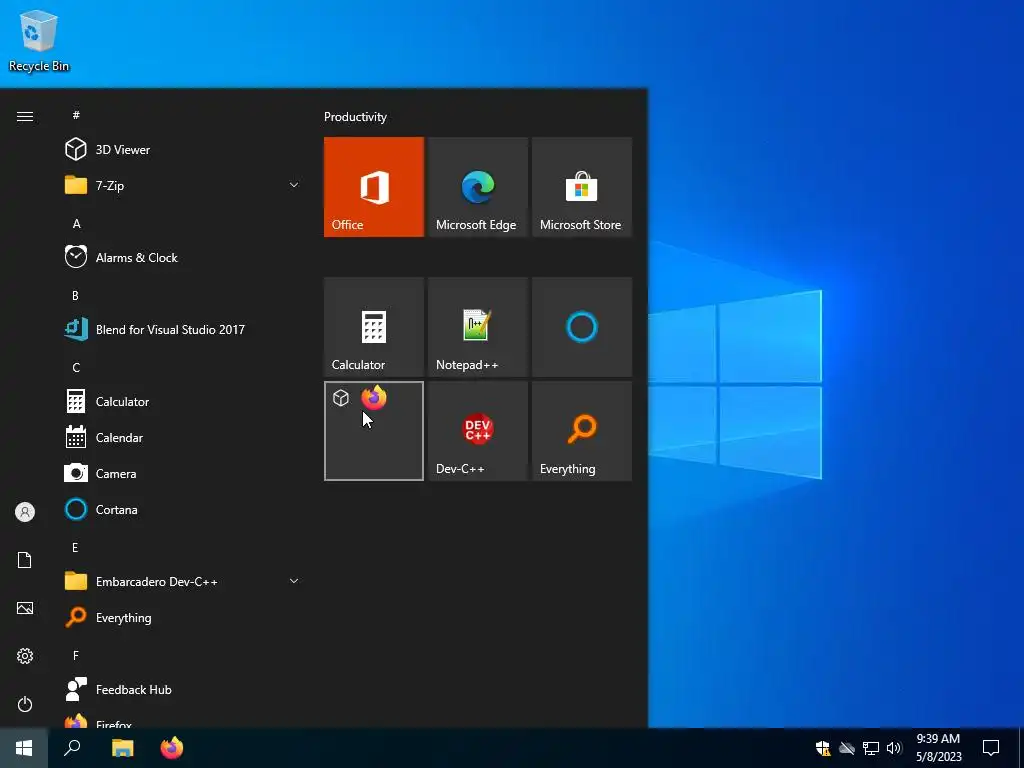This screenshot has height=768, width=1024.
Task: Open the Dev-C++ tile
Action: [x=477, y=431]
